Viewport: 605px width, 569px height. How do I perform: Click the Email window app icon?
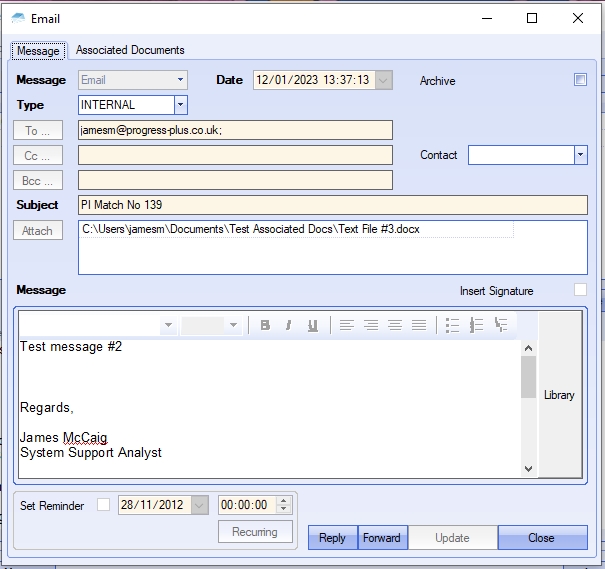(x=18, y=18)
